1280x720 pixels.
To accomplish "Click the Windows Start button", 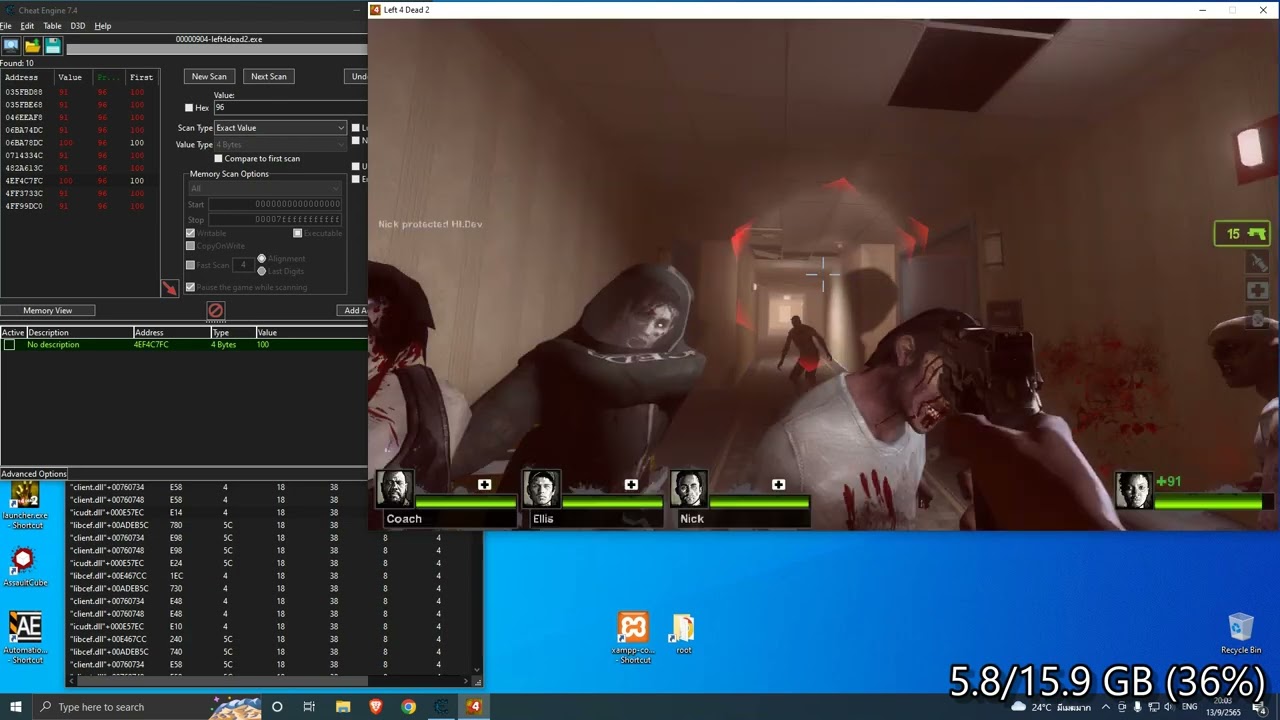I will (x=16, y=707).
